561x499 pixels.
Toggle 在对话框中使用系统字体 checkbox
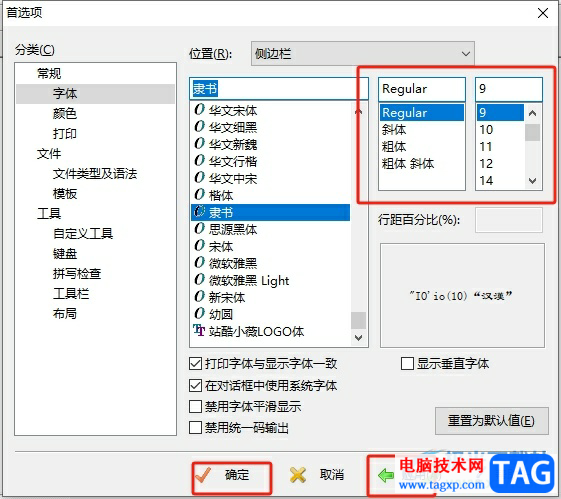click(x=195, y=385)
